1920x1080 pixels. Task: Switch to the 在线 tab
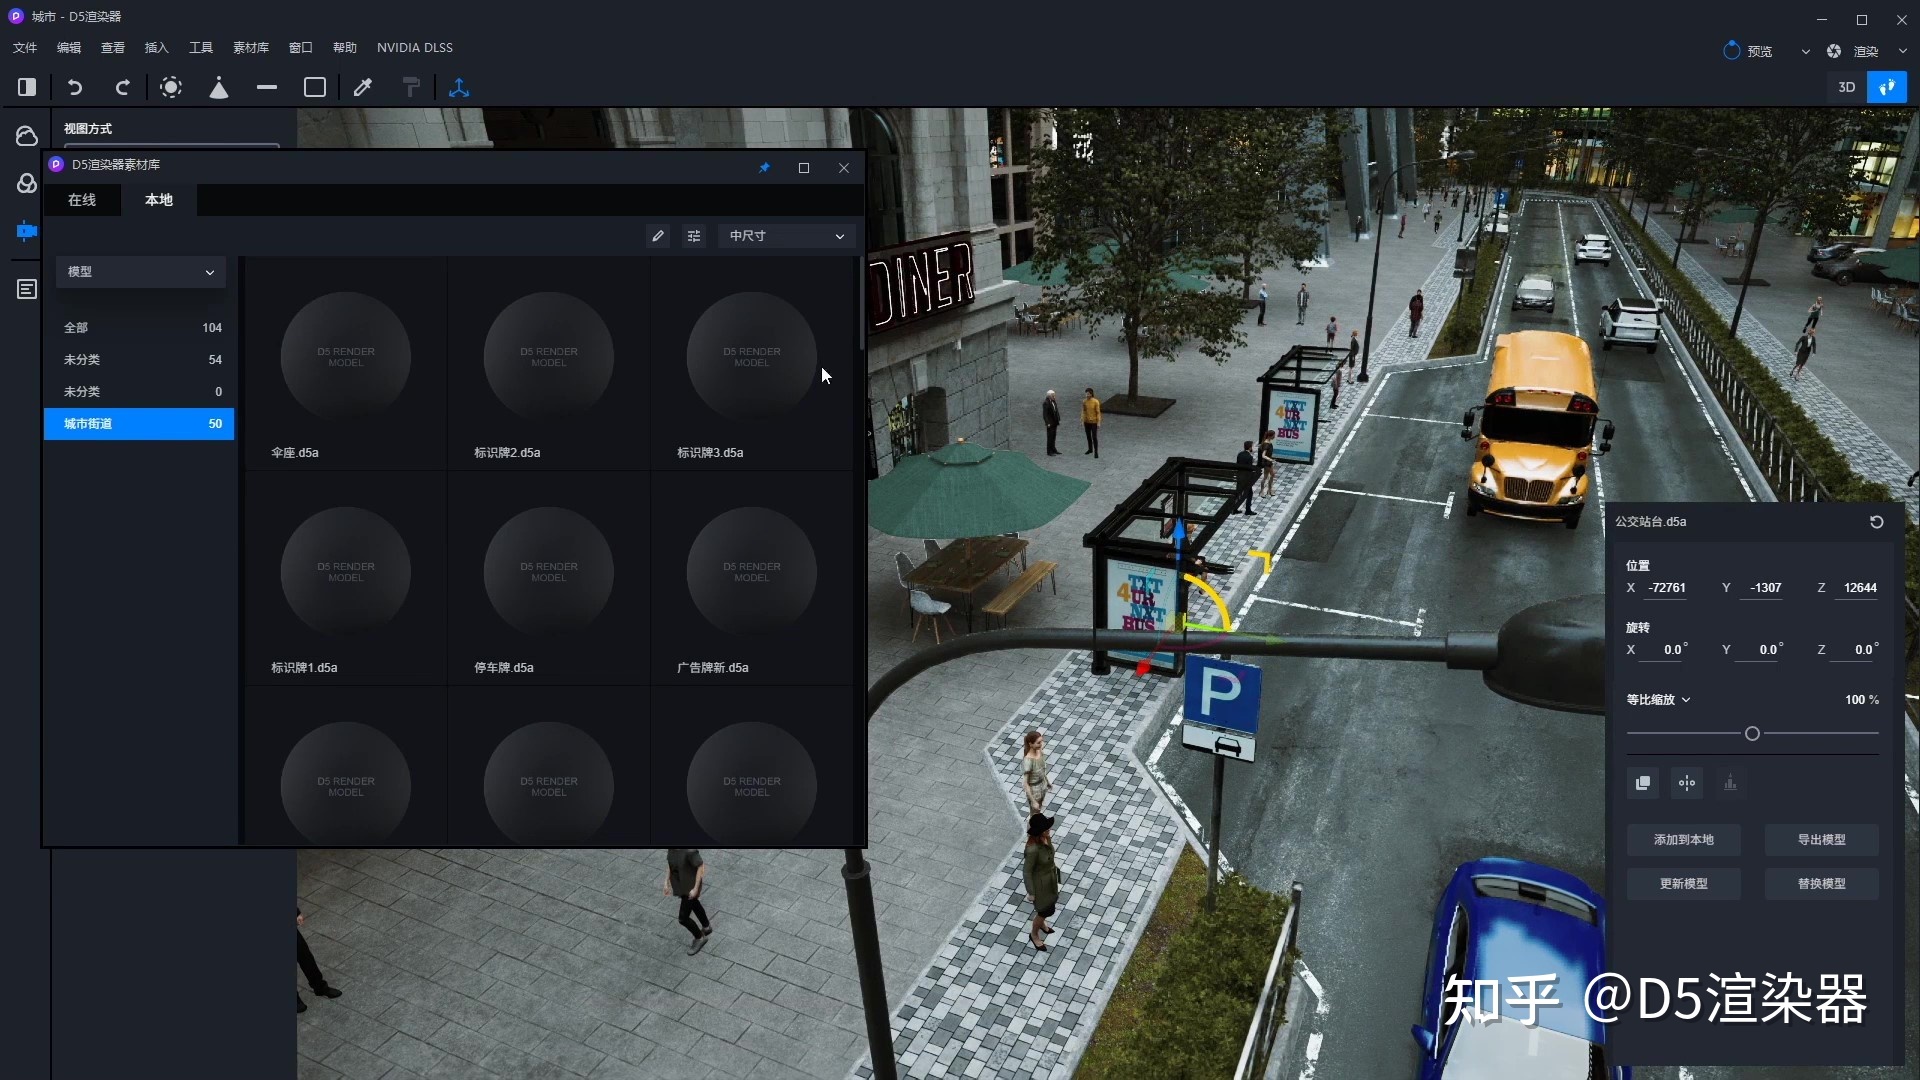[82, 200]
